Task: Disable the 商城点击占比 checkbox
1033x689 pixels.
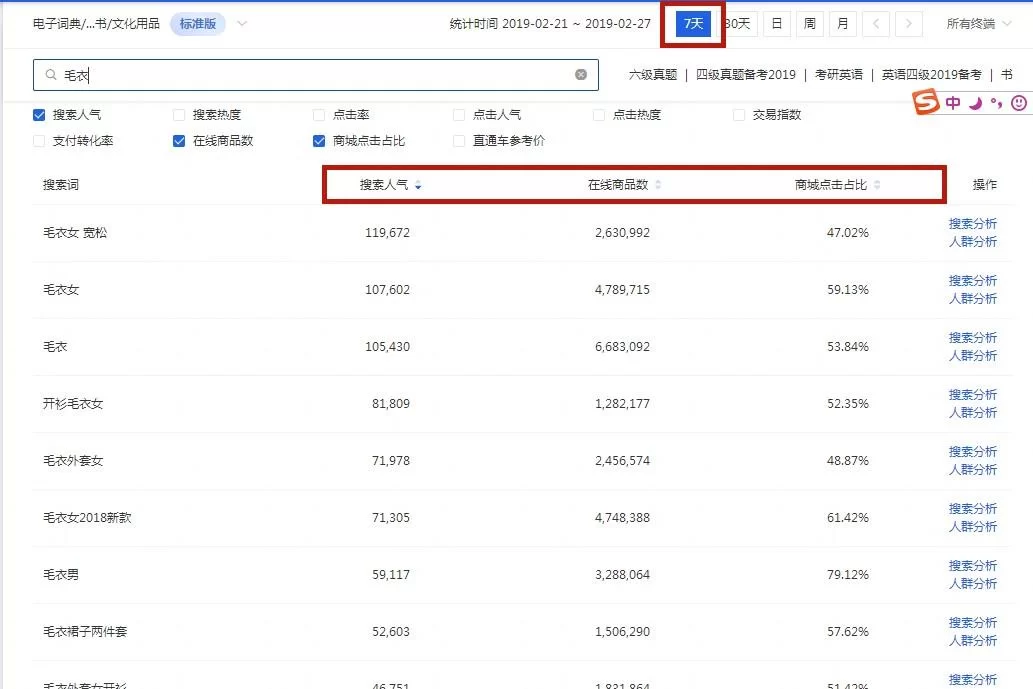Action: 318,141
